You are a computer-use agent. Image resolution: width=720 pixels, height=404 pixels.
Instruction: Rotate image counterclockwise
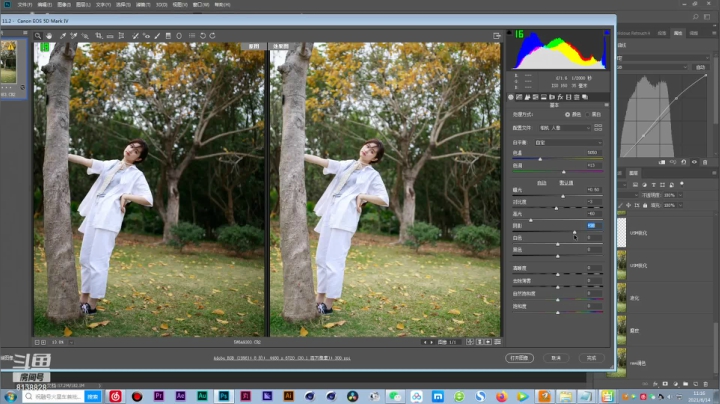[202, 36]
